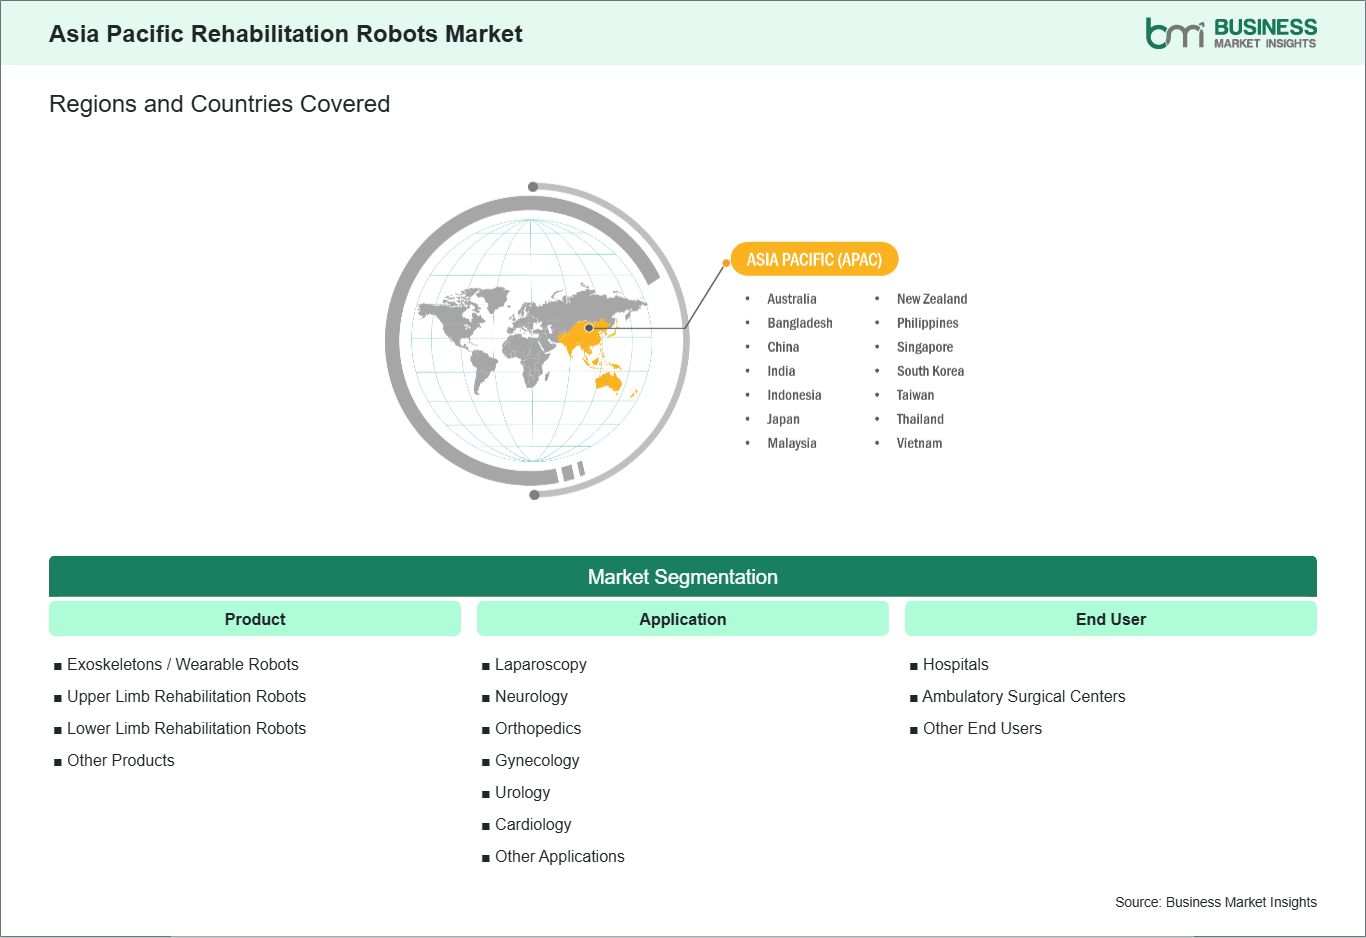Click the Asia Pacific Rehabilitation Robots Market title
Image resolution: width=1366 pixels, height=938 pixels.
[286, 34]
